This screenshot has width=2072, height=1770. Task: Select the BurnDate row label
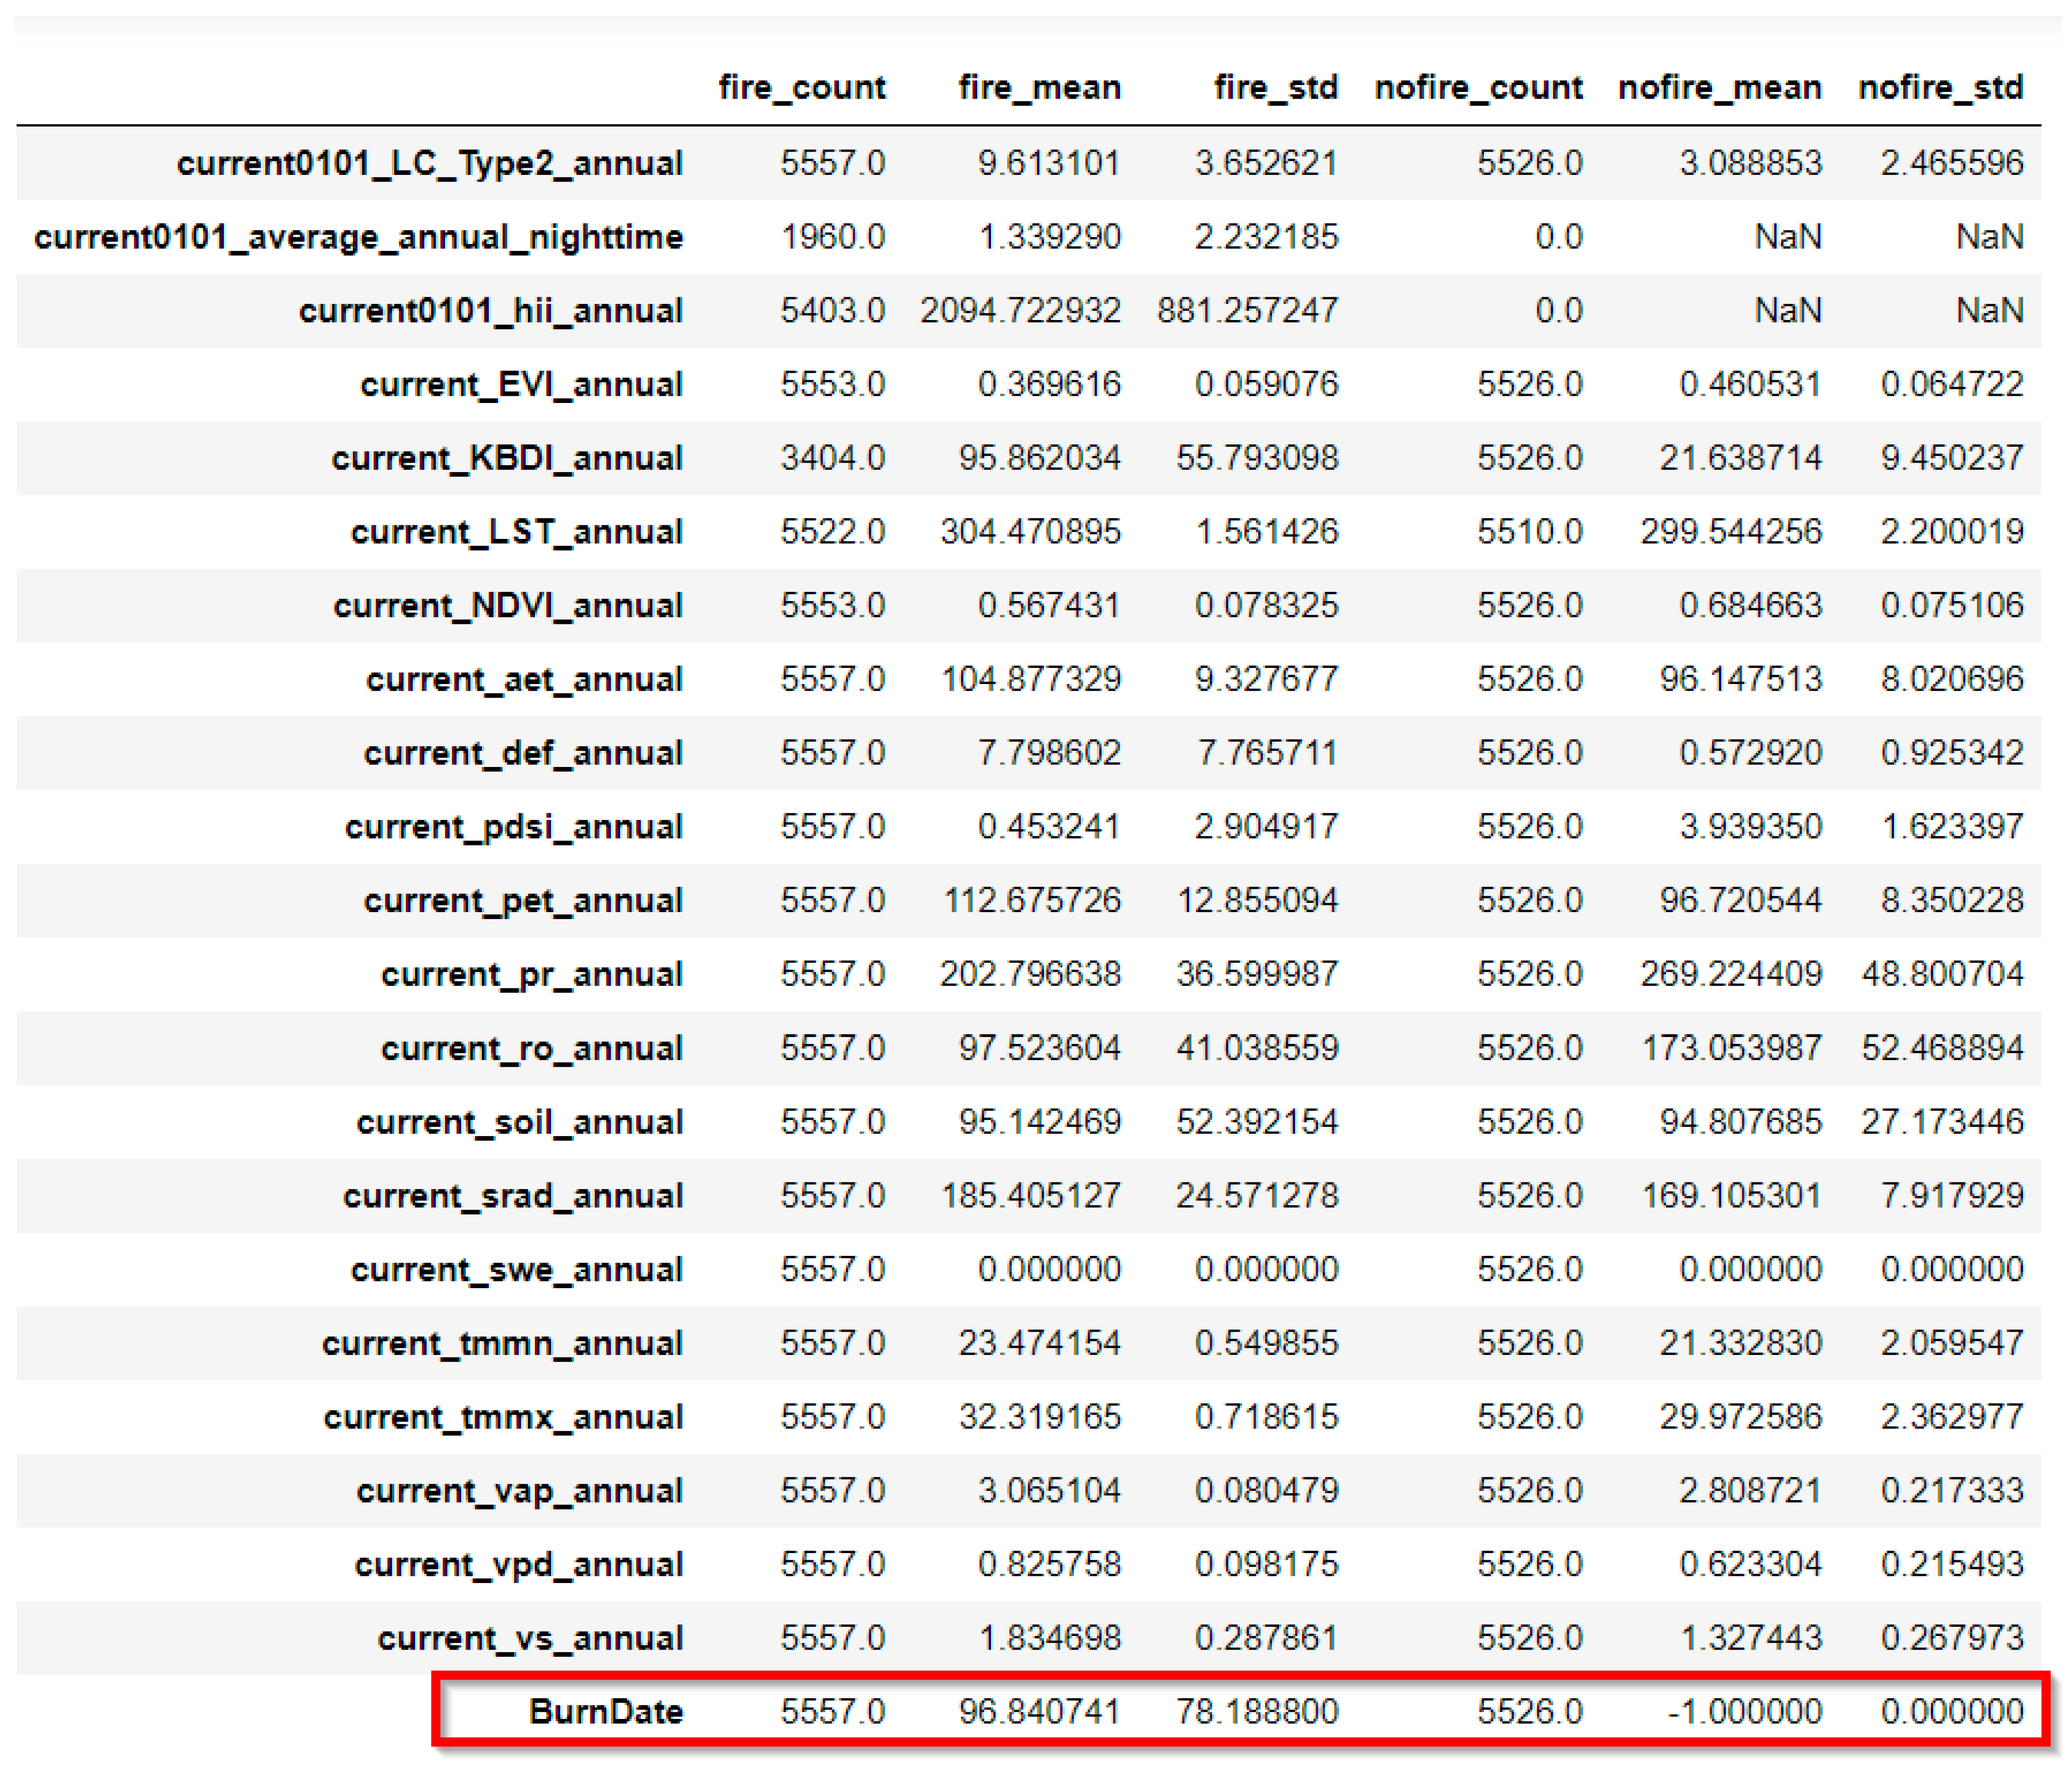click(x=605, y=1711)
